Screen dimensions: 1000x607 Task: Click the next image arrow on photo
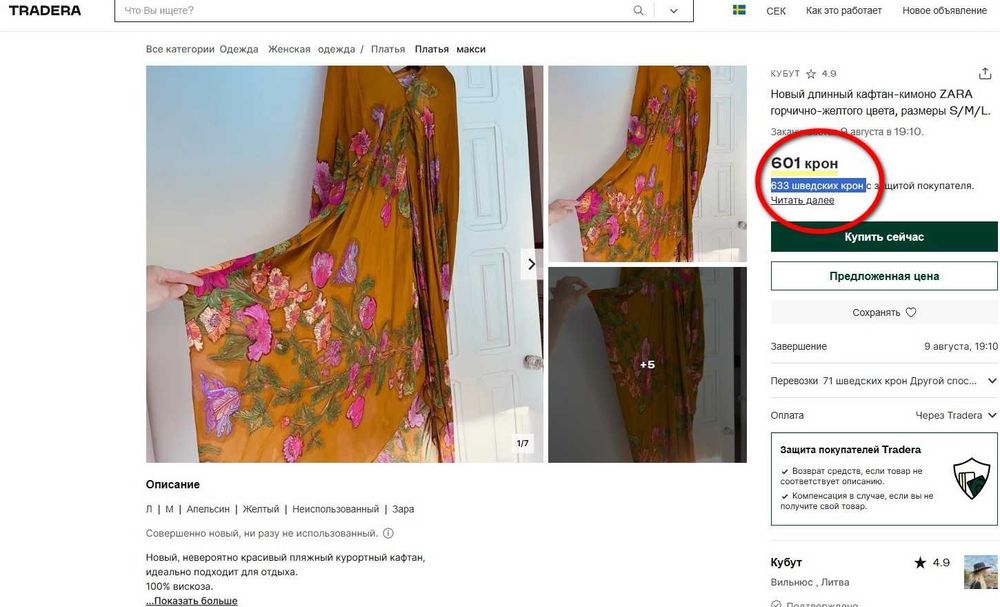(x=531, y=264)
